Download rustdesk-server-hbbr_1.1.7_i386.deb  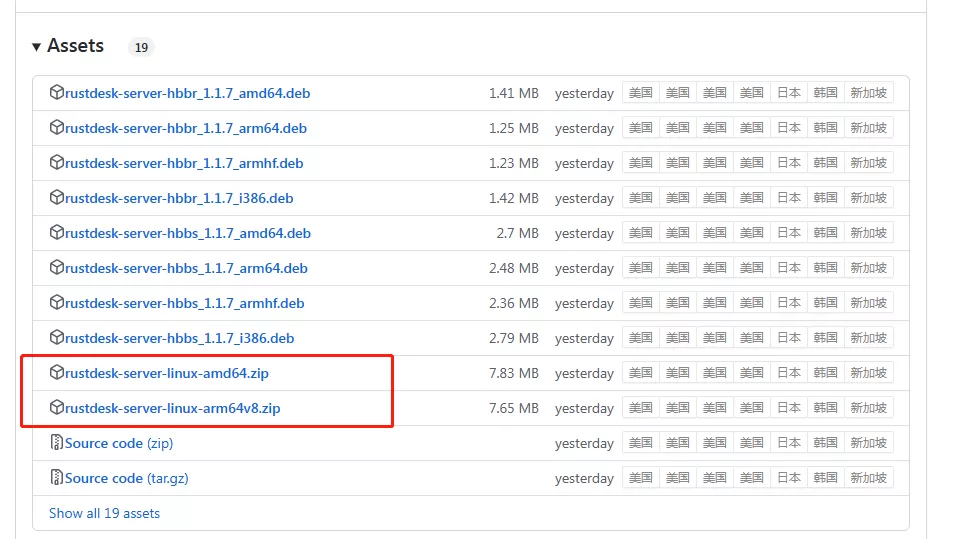coord(179,198)
